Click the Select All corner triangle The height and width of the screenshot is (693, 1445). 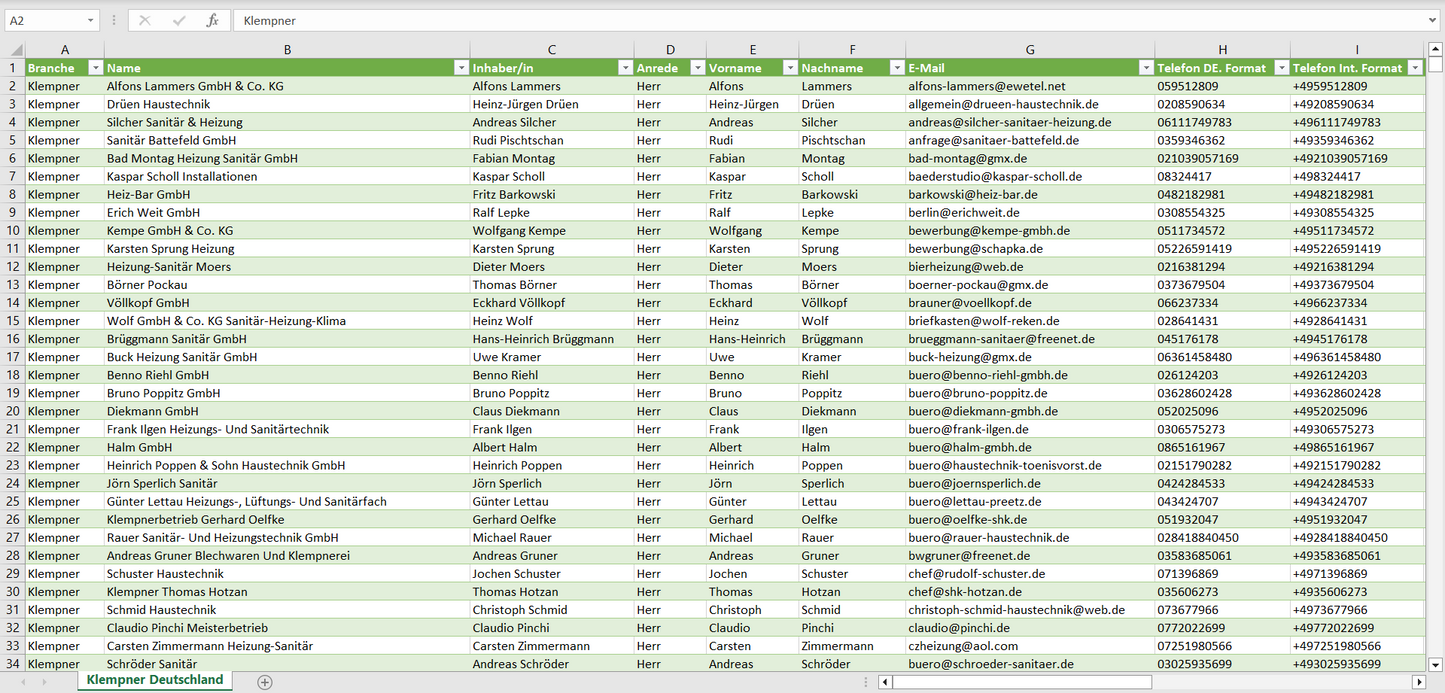click(x=14, y=50)
